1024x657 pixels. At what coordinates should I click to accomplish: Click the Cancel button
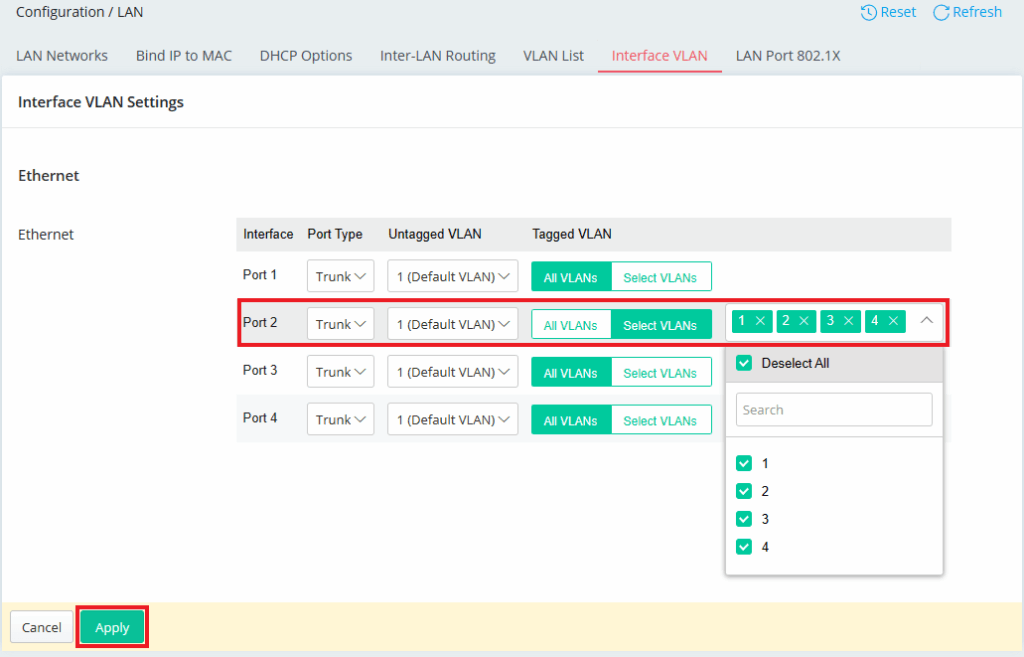pos(42,627)
